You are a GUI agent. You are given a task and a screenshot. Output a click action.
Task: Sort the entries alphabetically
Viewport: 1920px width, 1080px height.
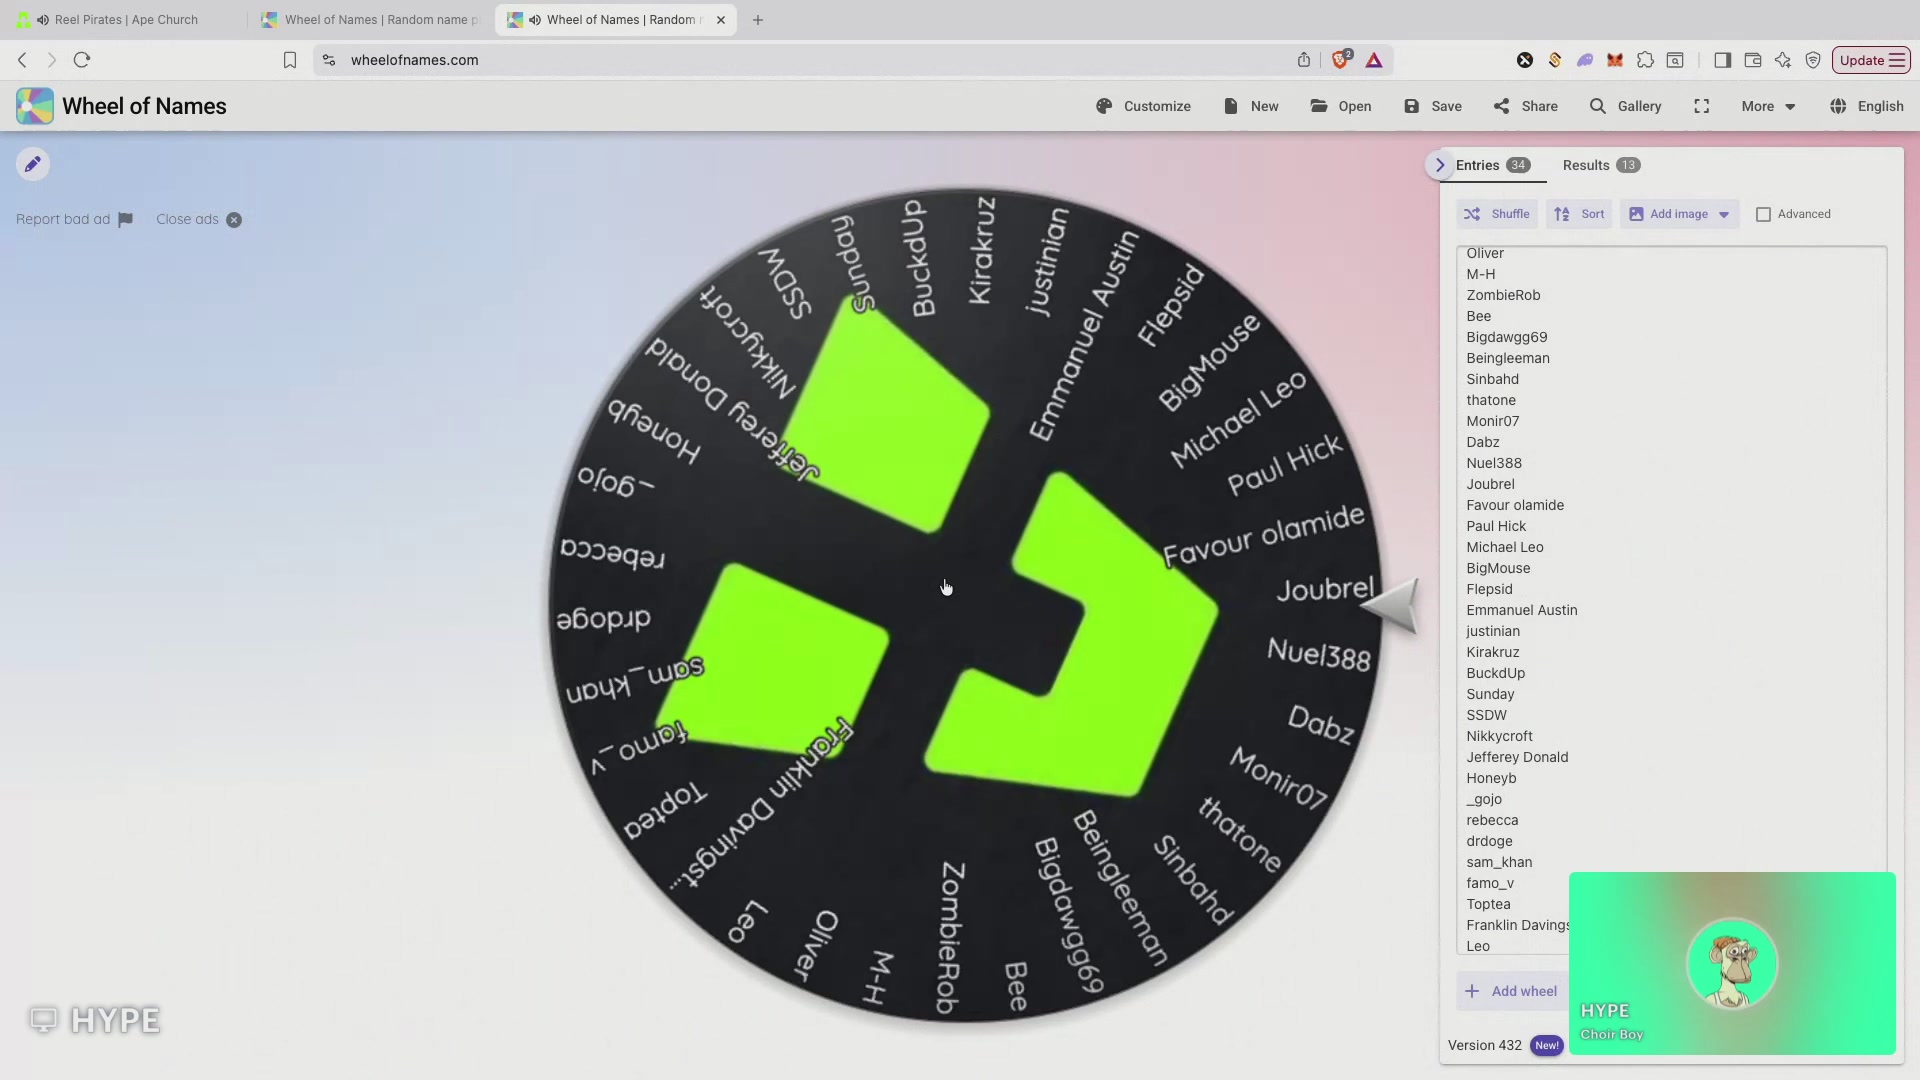pyautogui.click(x=1579, y=214)
